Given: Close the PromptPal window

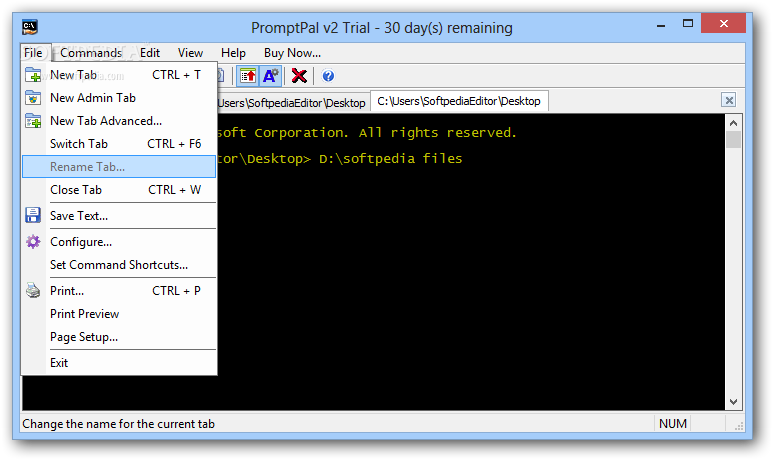Looking at the screenshot, I should point(723,24).
